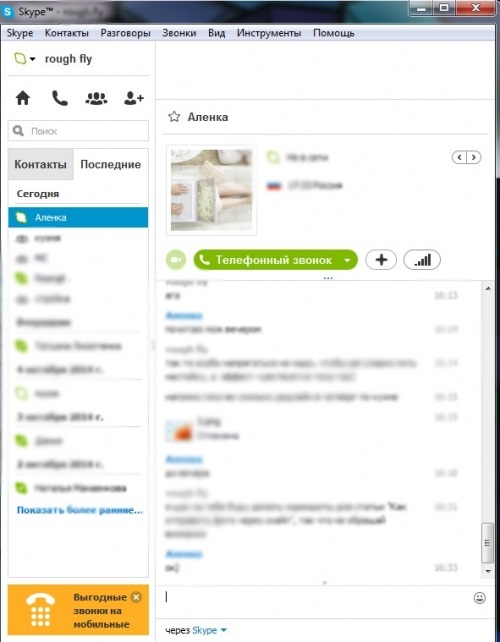Start a video call with Аленка
The height and width of the screenshot is (642, 500).
[176, 260]
